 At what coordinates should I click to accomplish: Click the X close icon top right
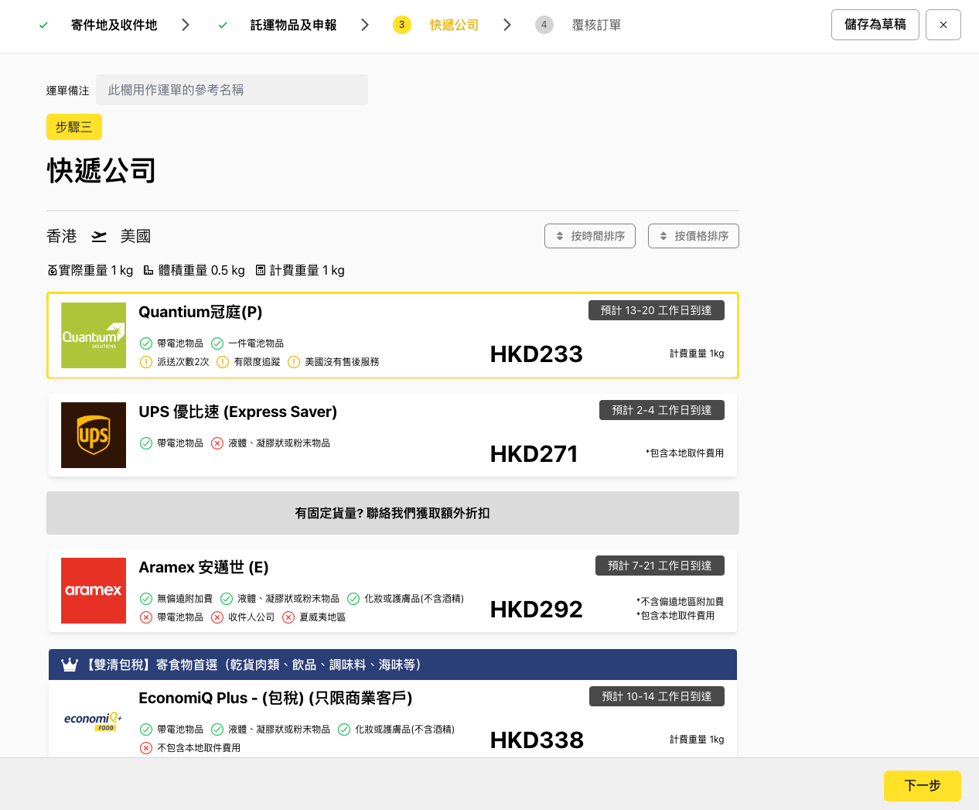tap(942, 25)
